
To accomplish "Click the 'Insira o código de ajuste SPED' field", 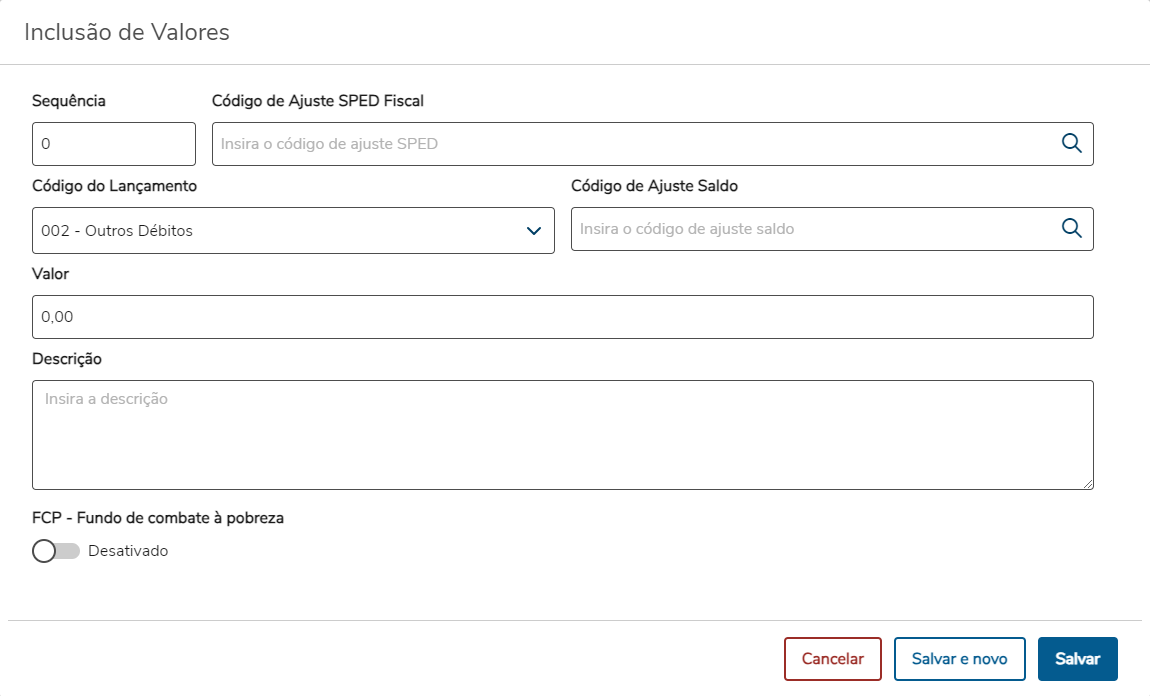I will 630,144.
